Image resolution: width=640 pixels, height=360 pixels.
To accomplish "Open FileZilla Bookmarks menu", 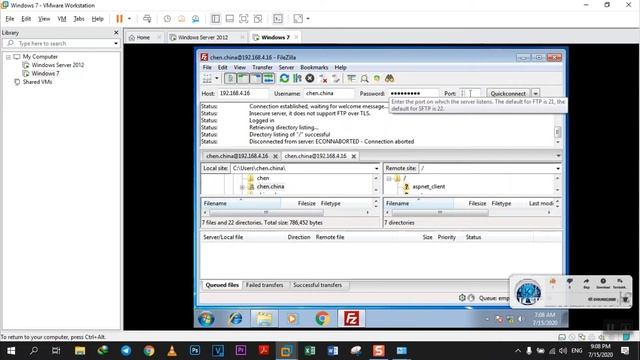I will tap(314, 67).
